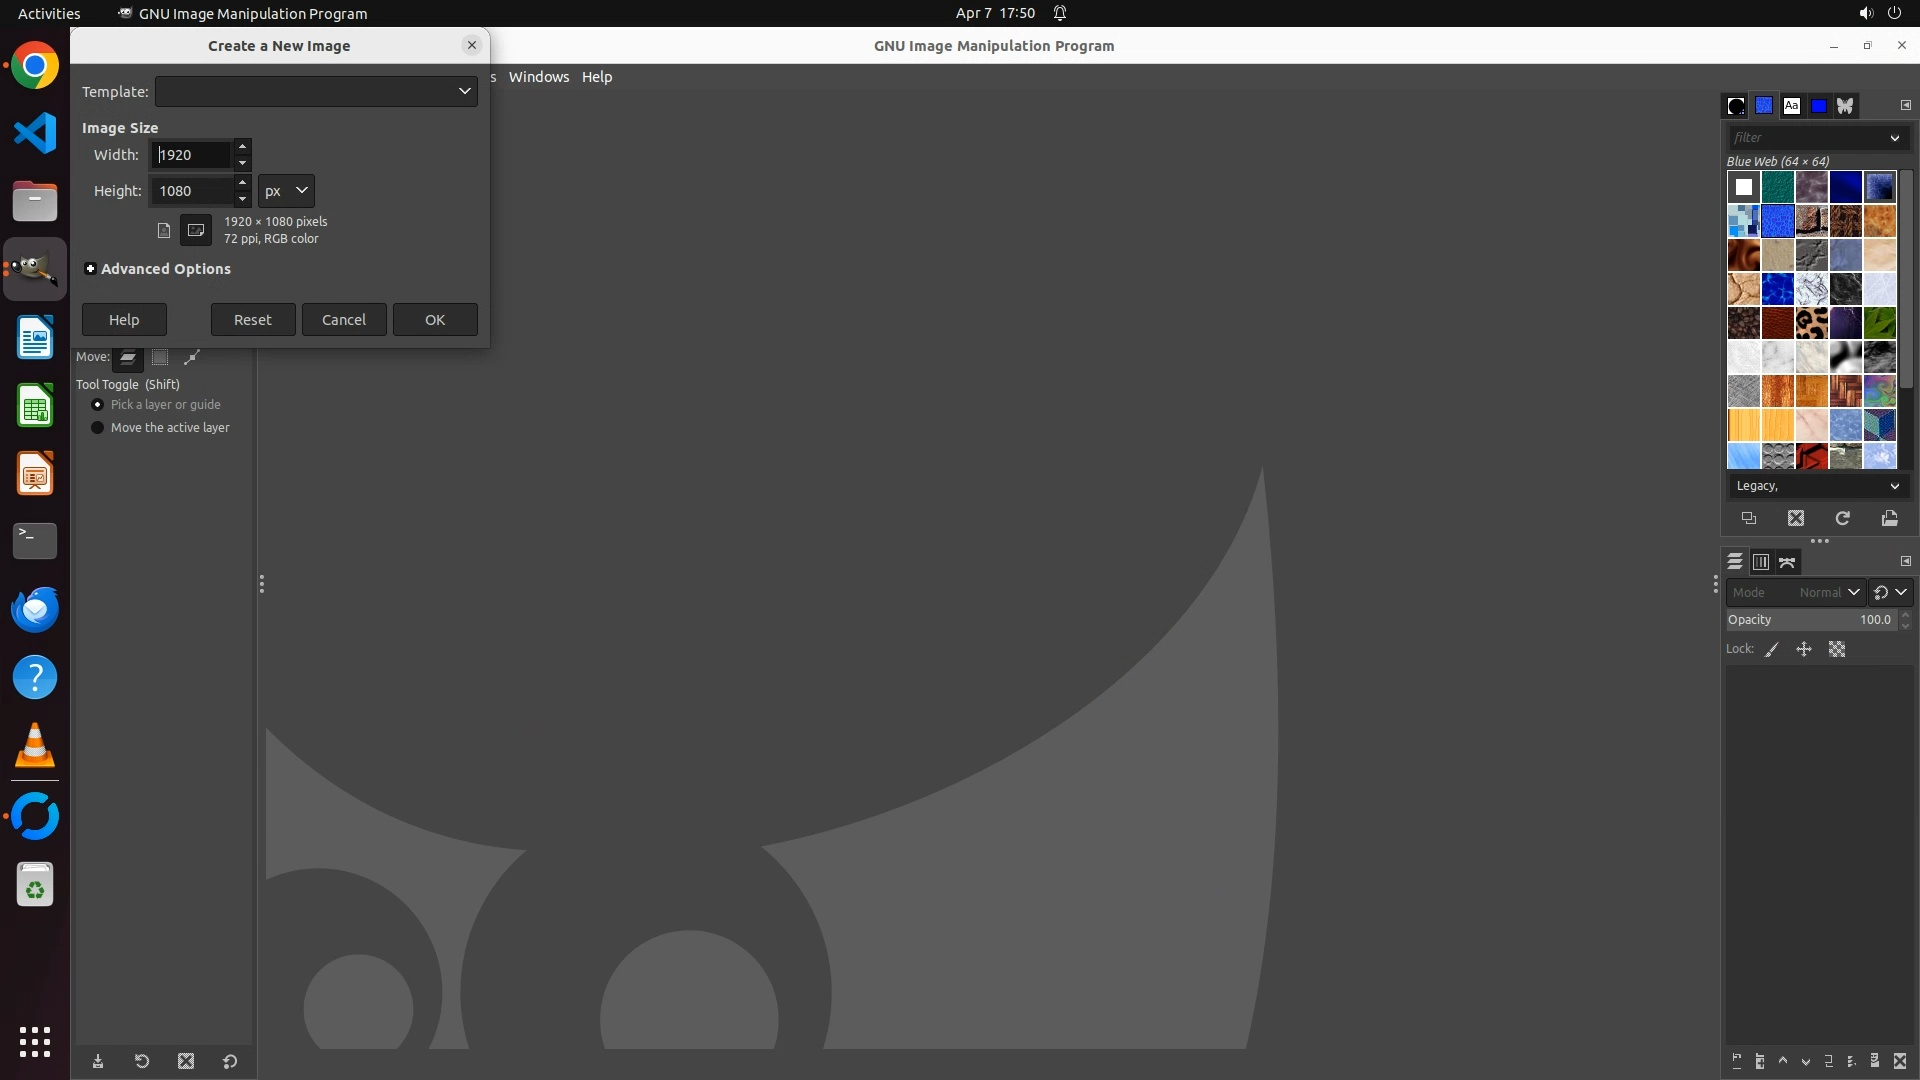
Task: Select 'Move the active layer' radio button
Action: [x=97, y=428]
